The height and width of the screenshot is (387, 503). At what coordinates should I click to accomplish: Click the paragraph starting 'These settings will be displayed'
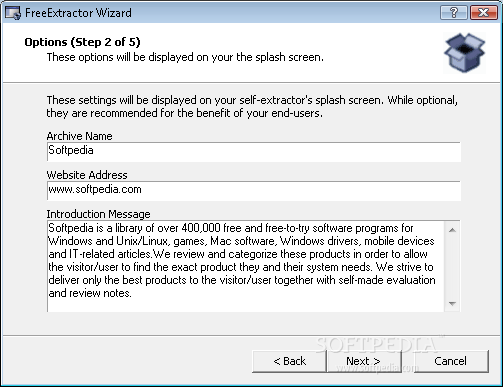252,107
